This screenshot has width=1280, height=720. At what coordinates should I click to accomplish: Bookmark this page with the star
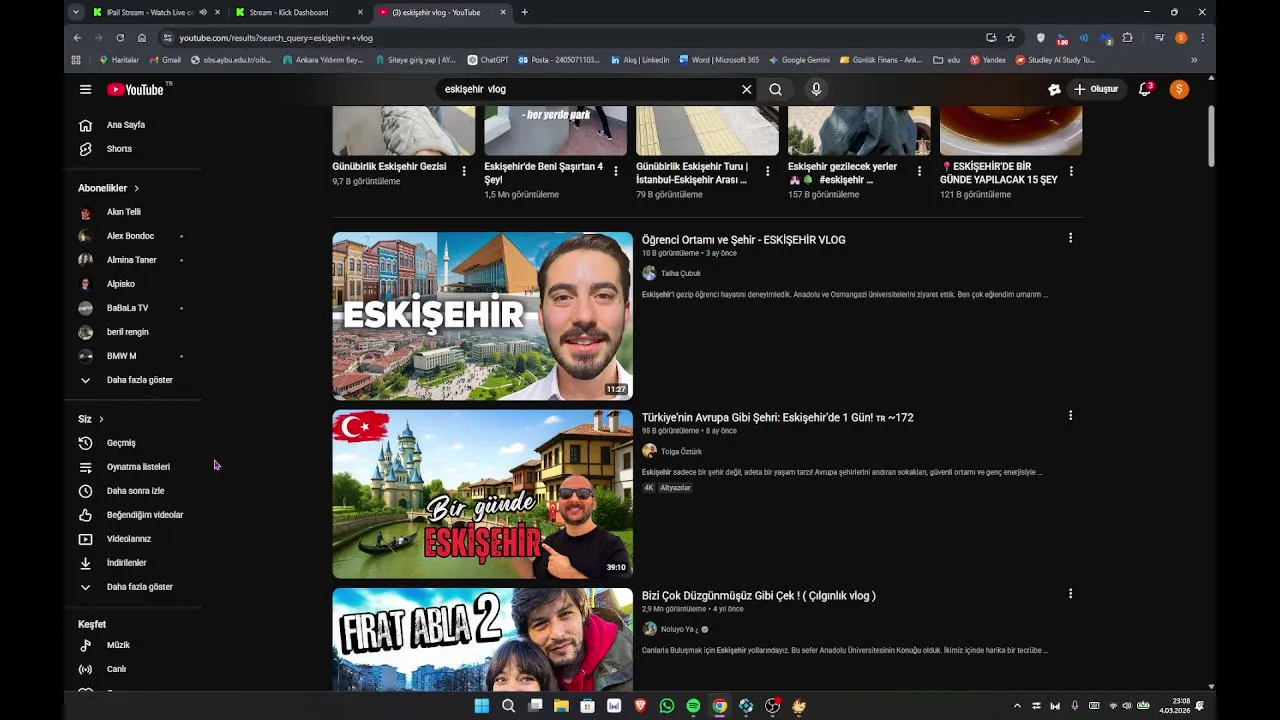(1011, 38)
